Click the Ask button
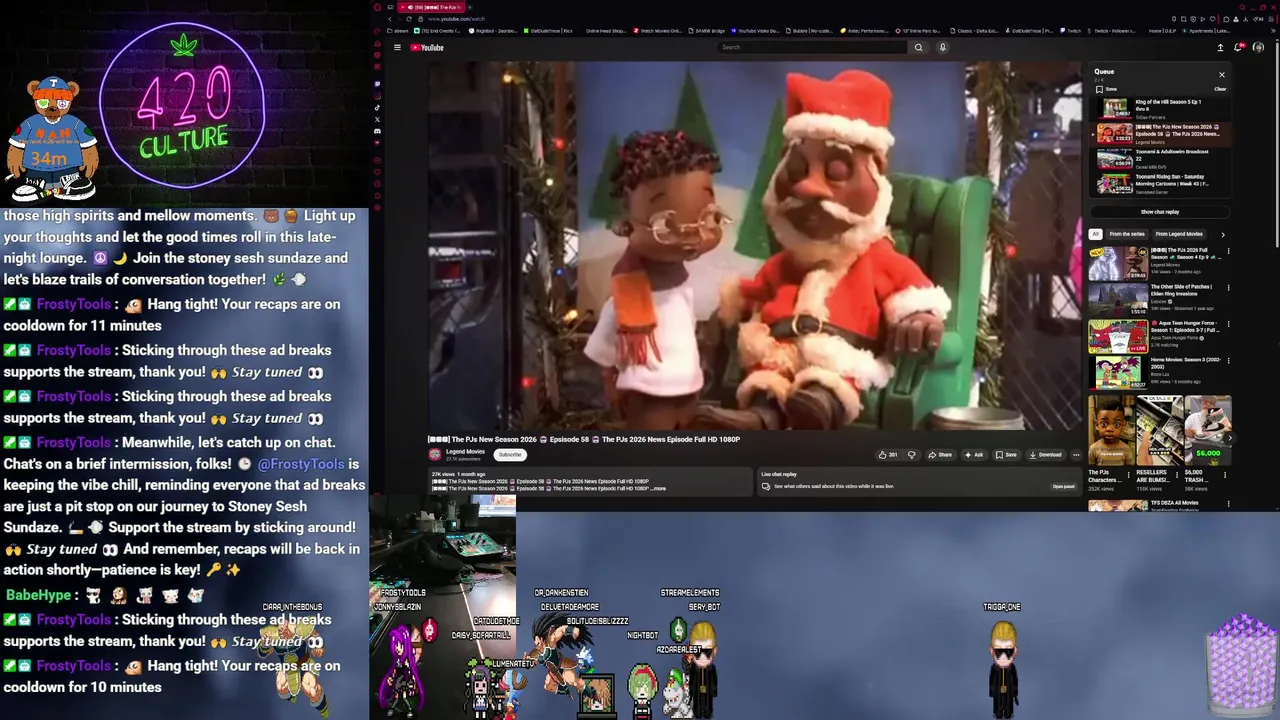The width and height of the screenshot is (1280, 720). tap(974, 455)
